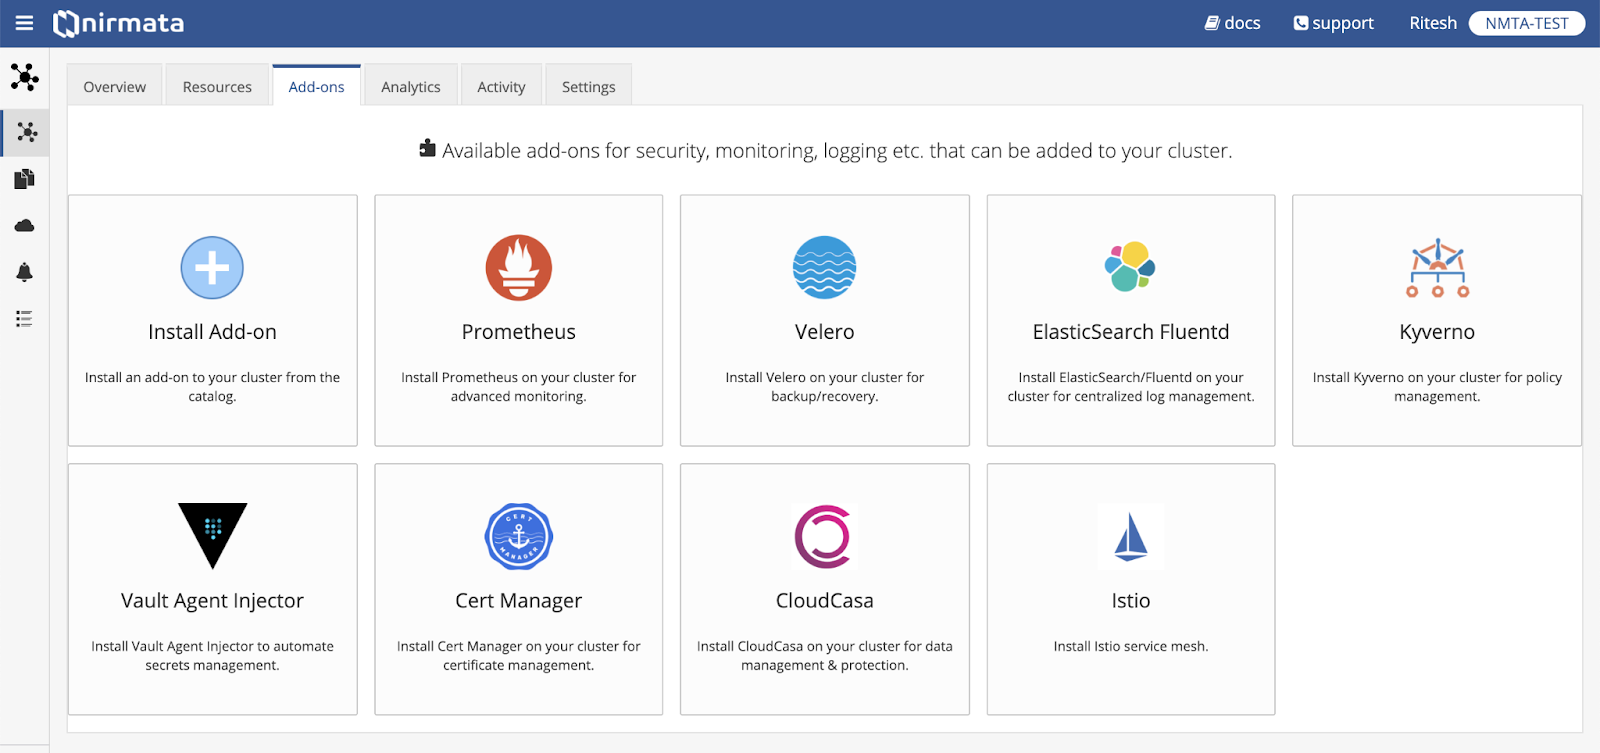Switch to the Overview tab
This screenshot has width=1600, height=753.
114,87
